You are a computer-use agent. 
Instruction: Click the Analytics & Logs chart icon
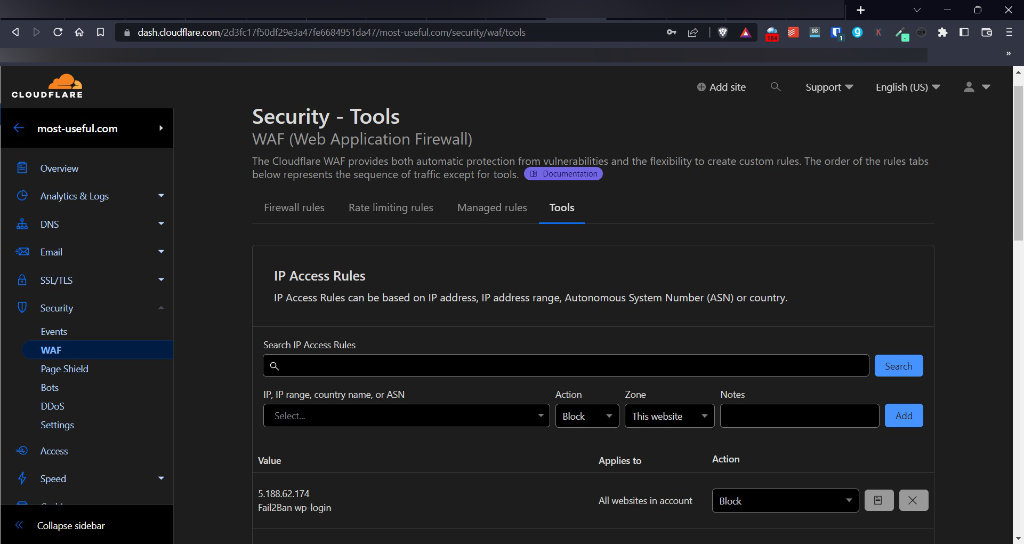22,195
